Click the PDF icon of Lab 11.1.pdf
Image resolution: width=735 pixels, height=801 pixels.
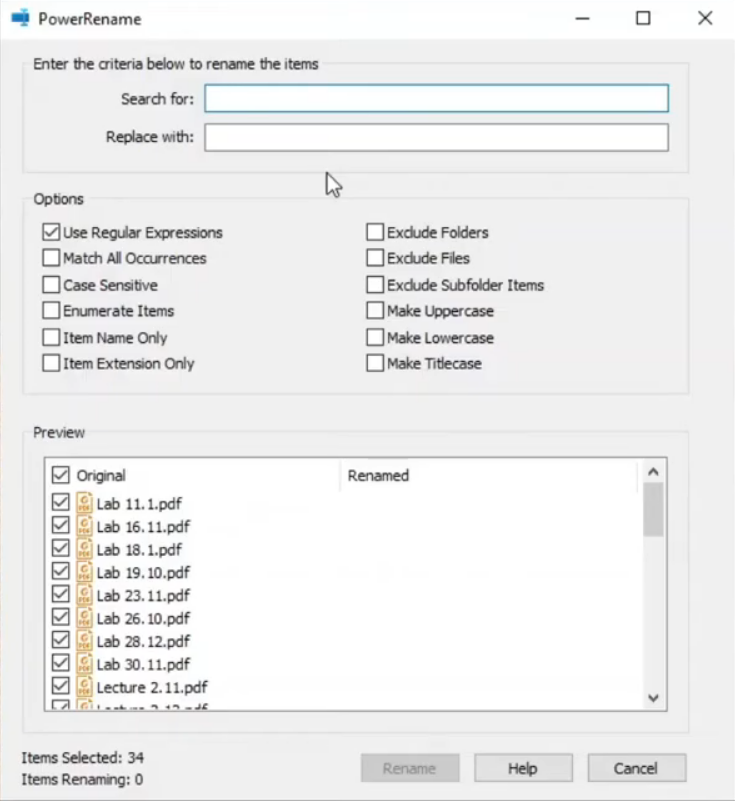click(84, 503)
